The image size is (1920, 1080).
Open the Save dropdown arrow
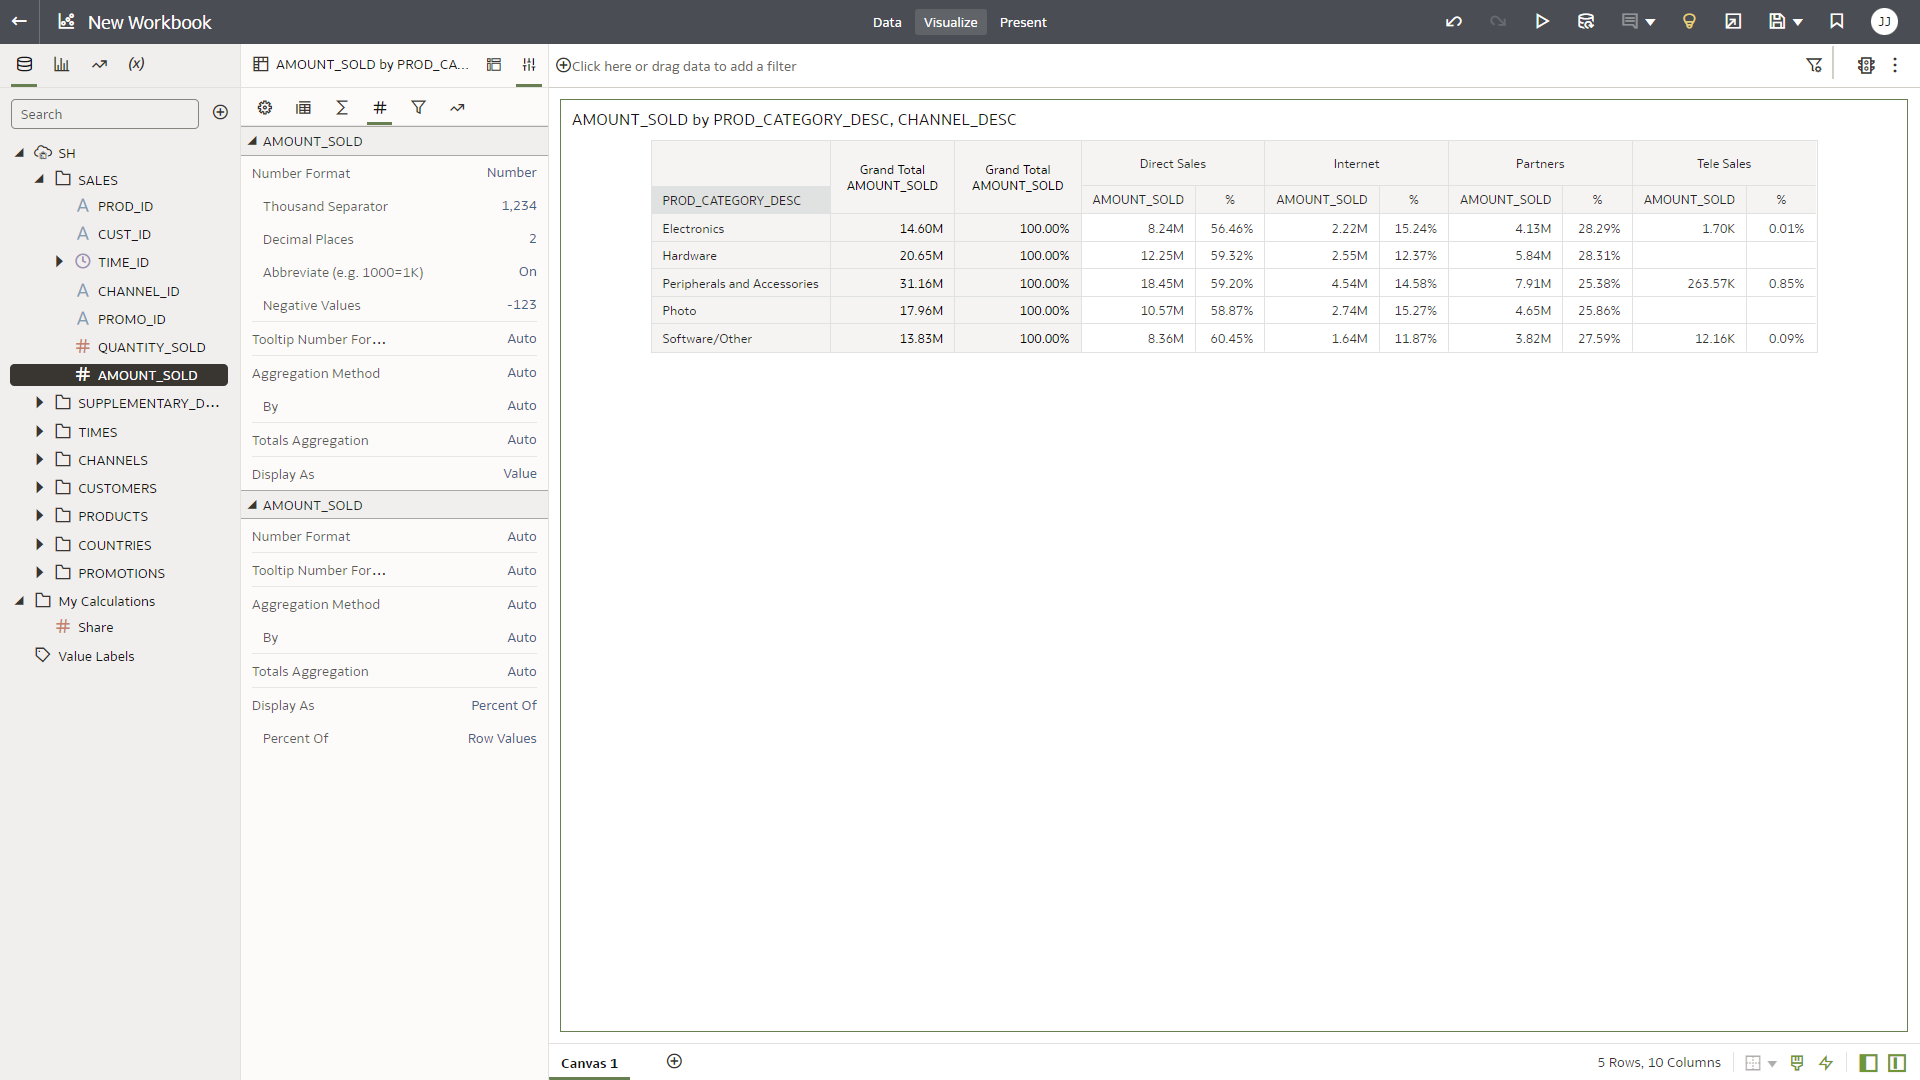[1798, 22]
